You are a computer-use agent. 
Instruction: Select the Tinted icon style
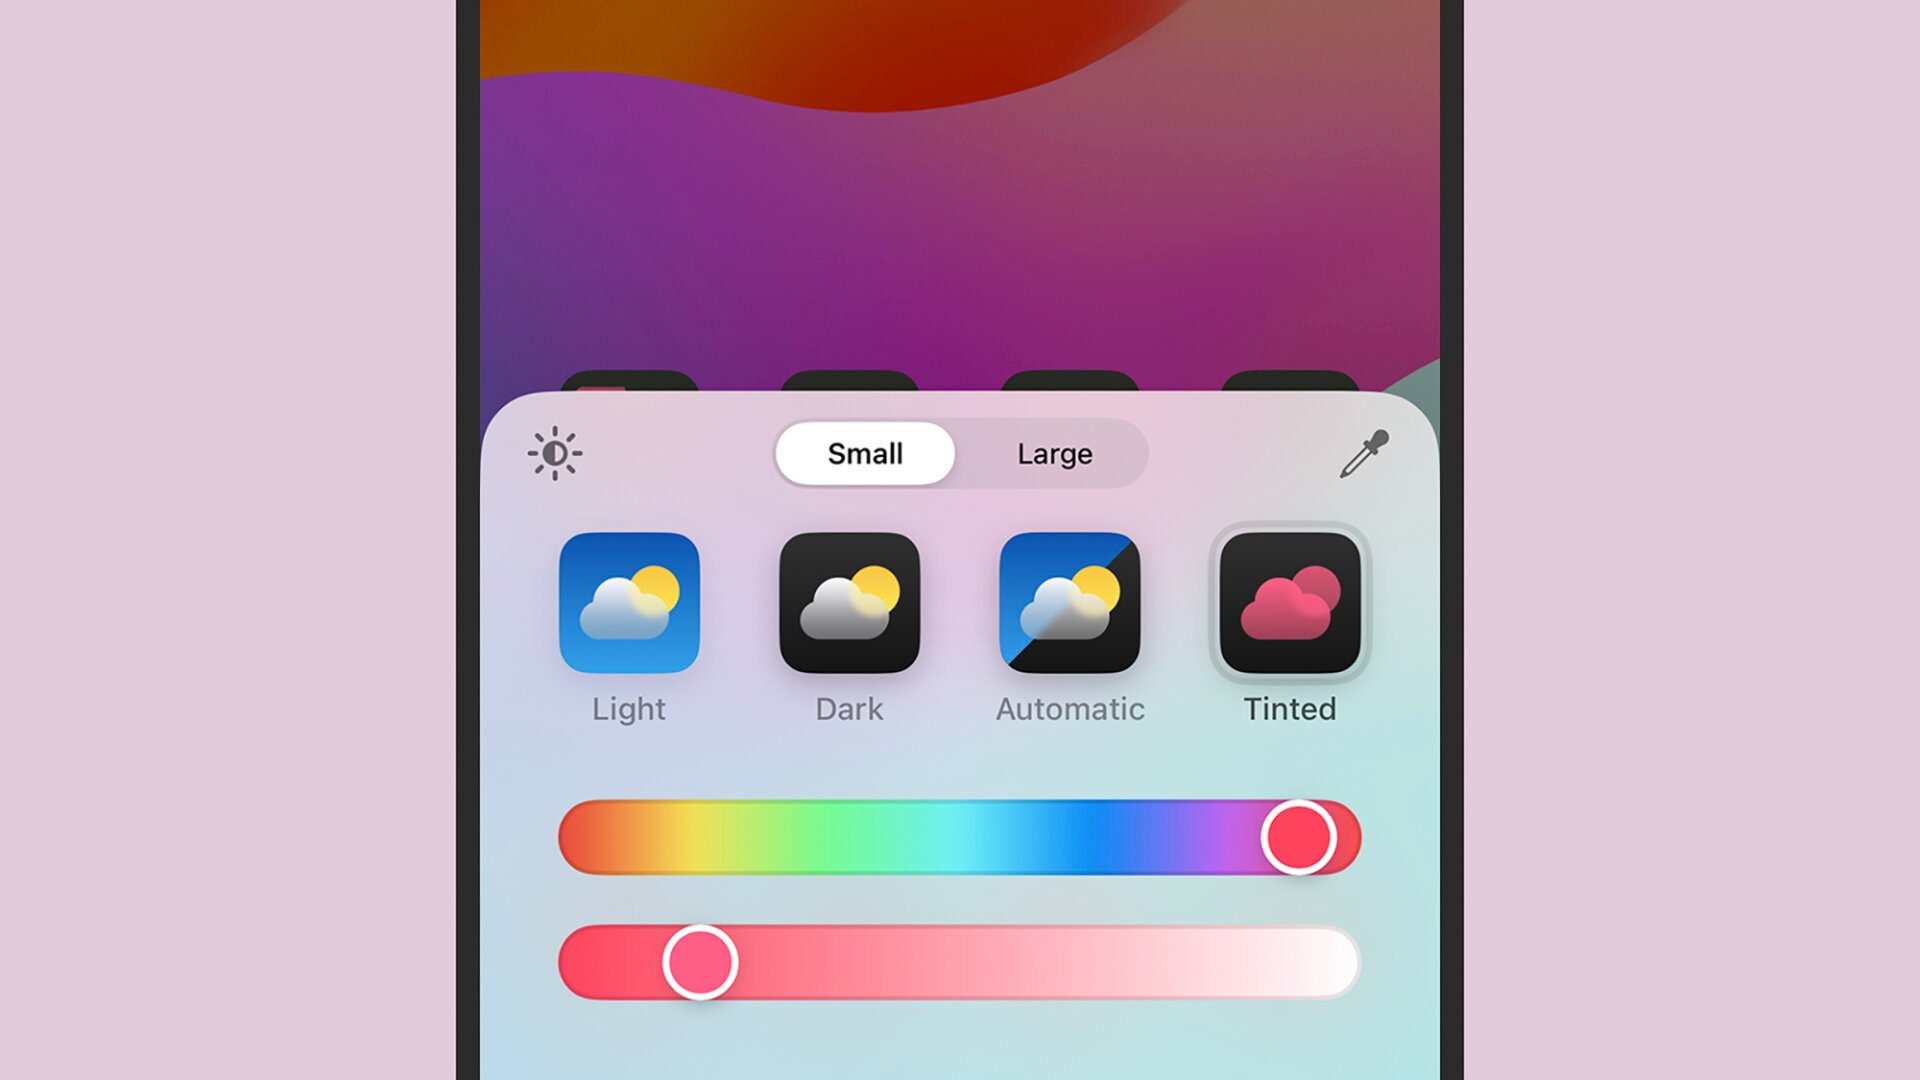point(1290,605)
